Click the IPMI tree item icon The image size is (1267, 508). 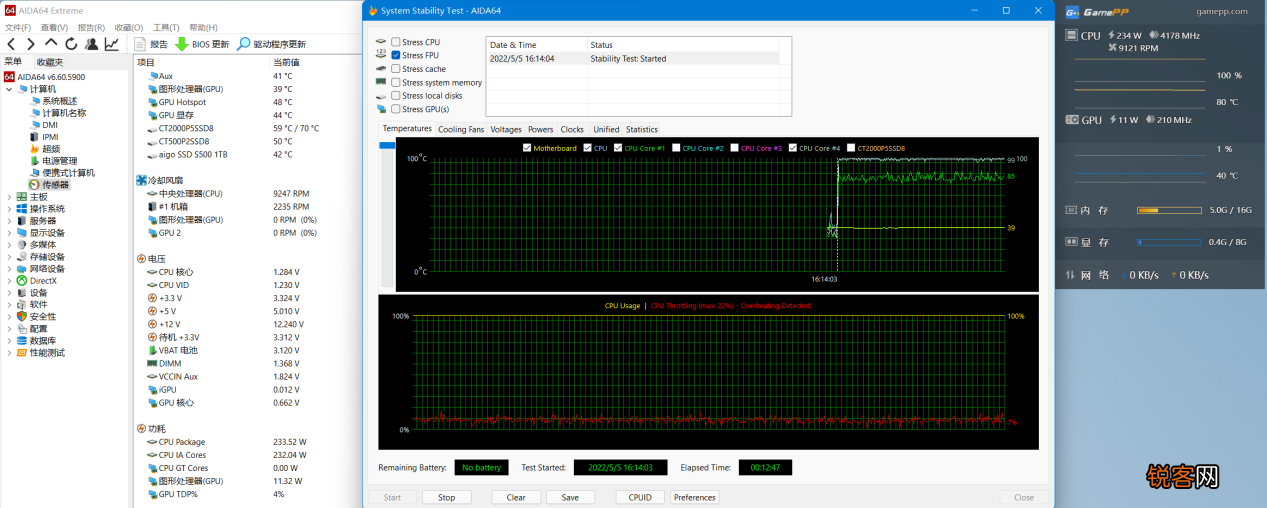(x=35, y=137)
